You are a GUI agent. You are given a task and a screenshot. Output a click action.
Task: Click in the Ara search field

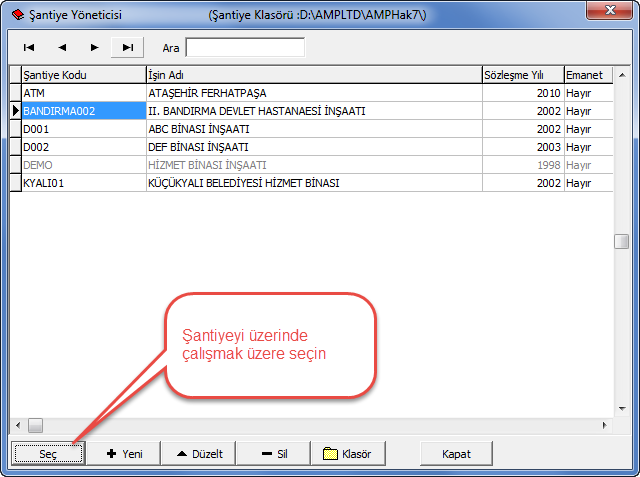pyautogui.click(x=245, y=47)
